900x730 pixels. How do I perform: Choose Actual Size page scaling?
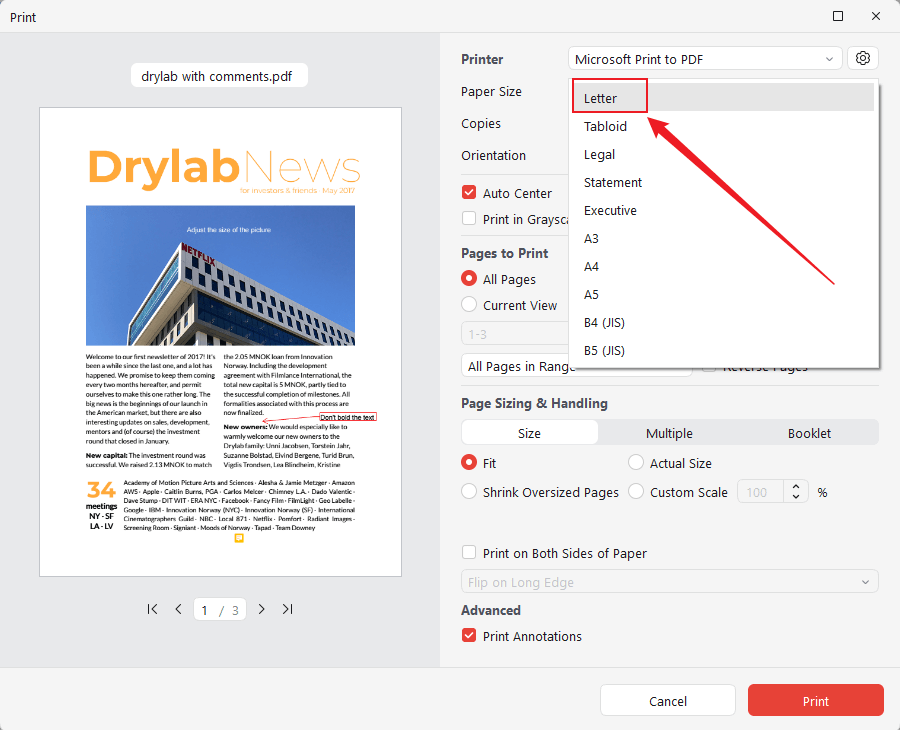[635, 463]
